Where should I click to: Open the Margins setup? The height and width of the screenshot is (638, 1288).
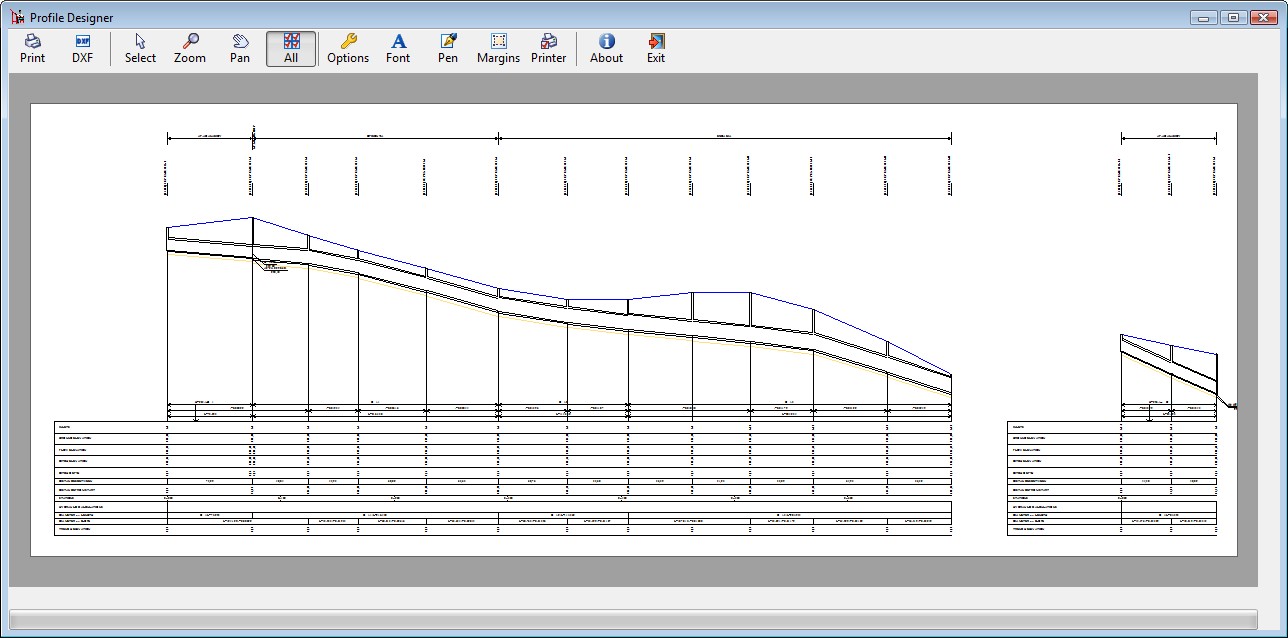pos(498,48)
